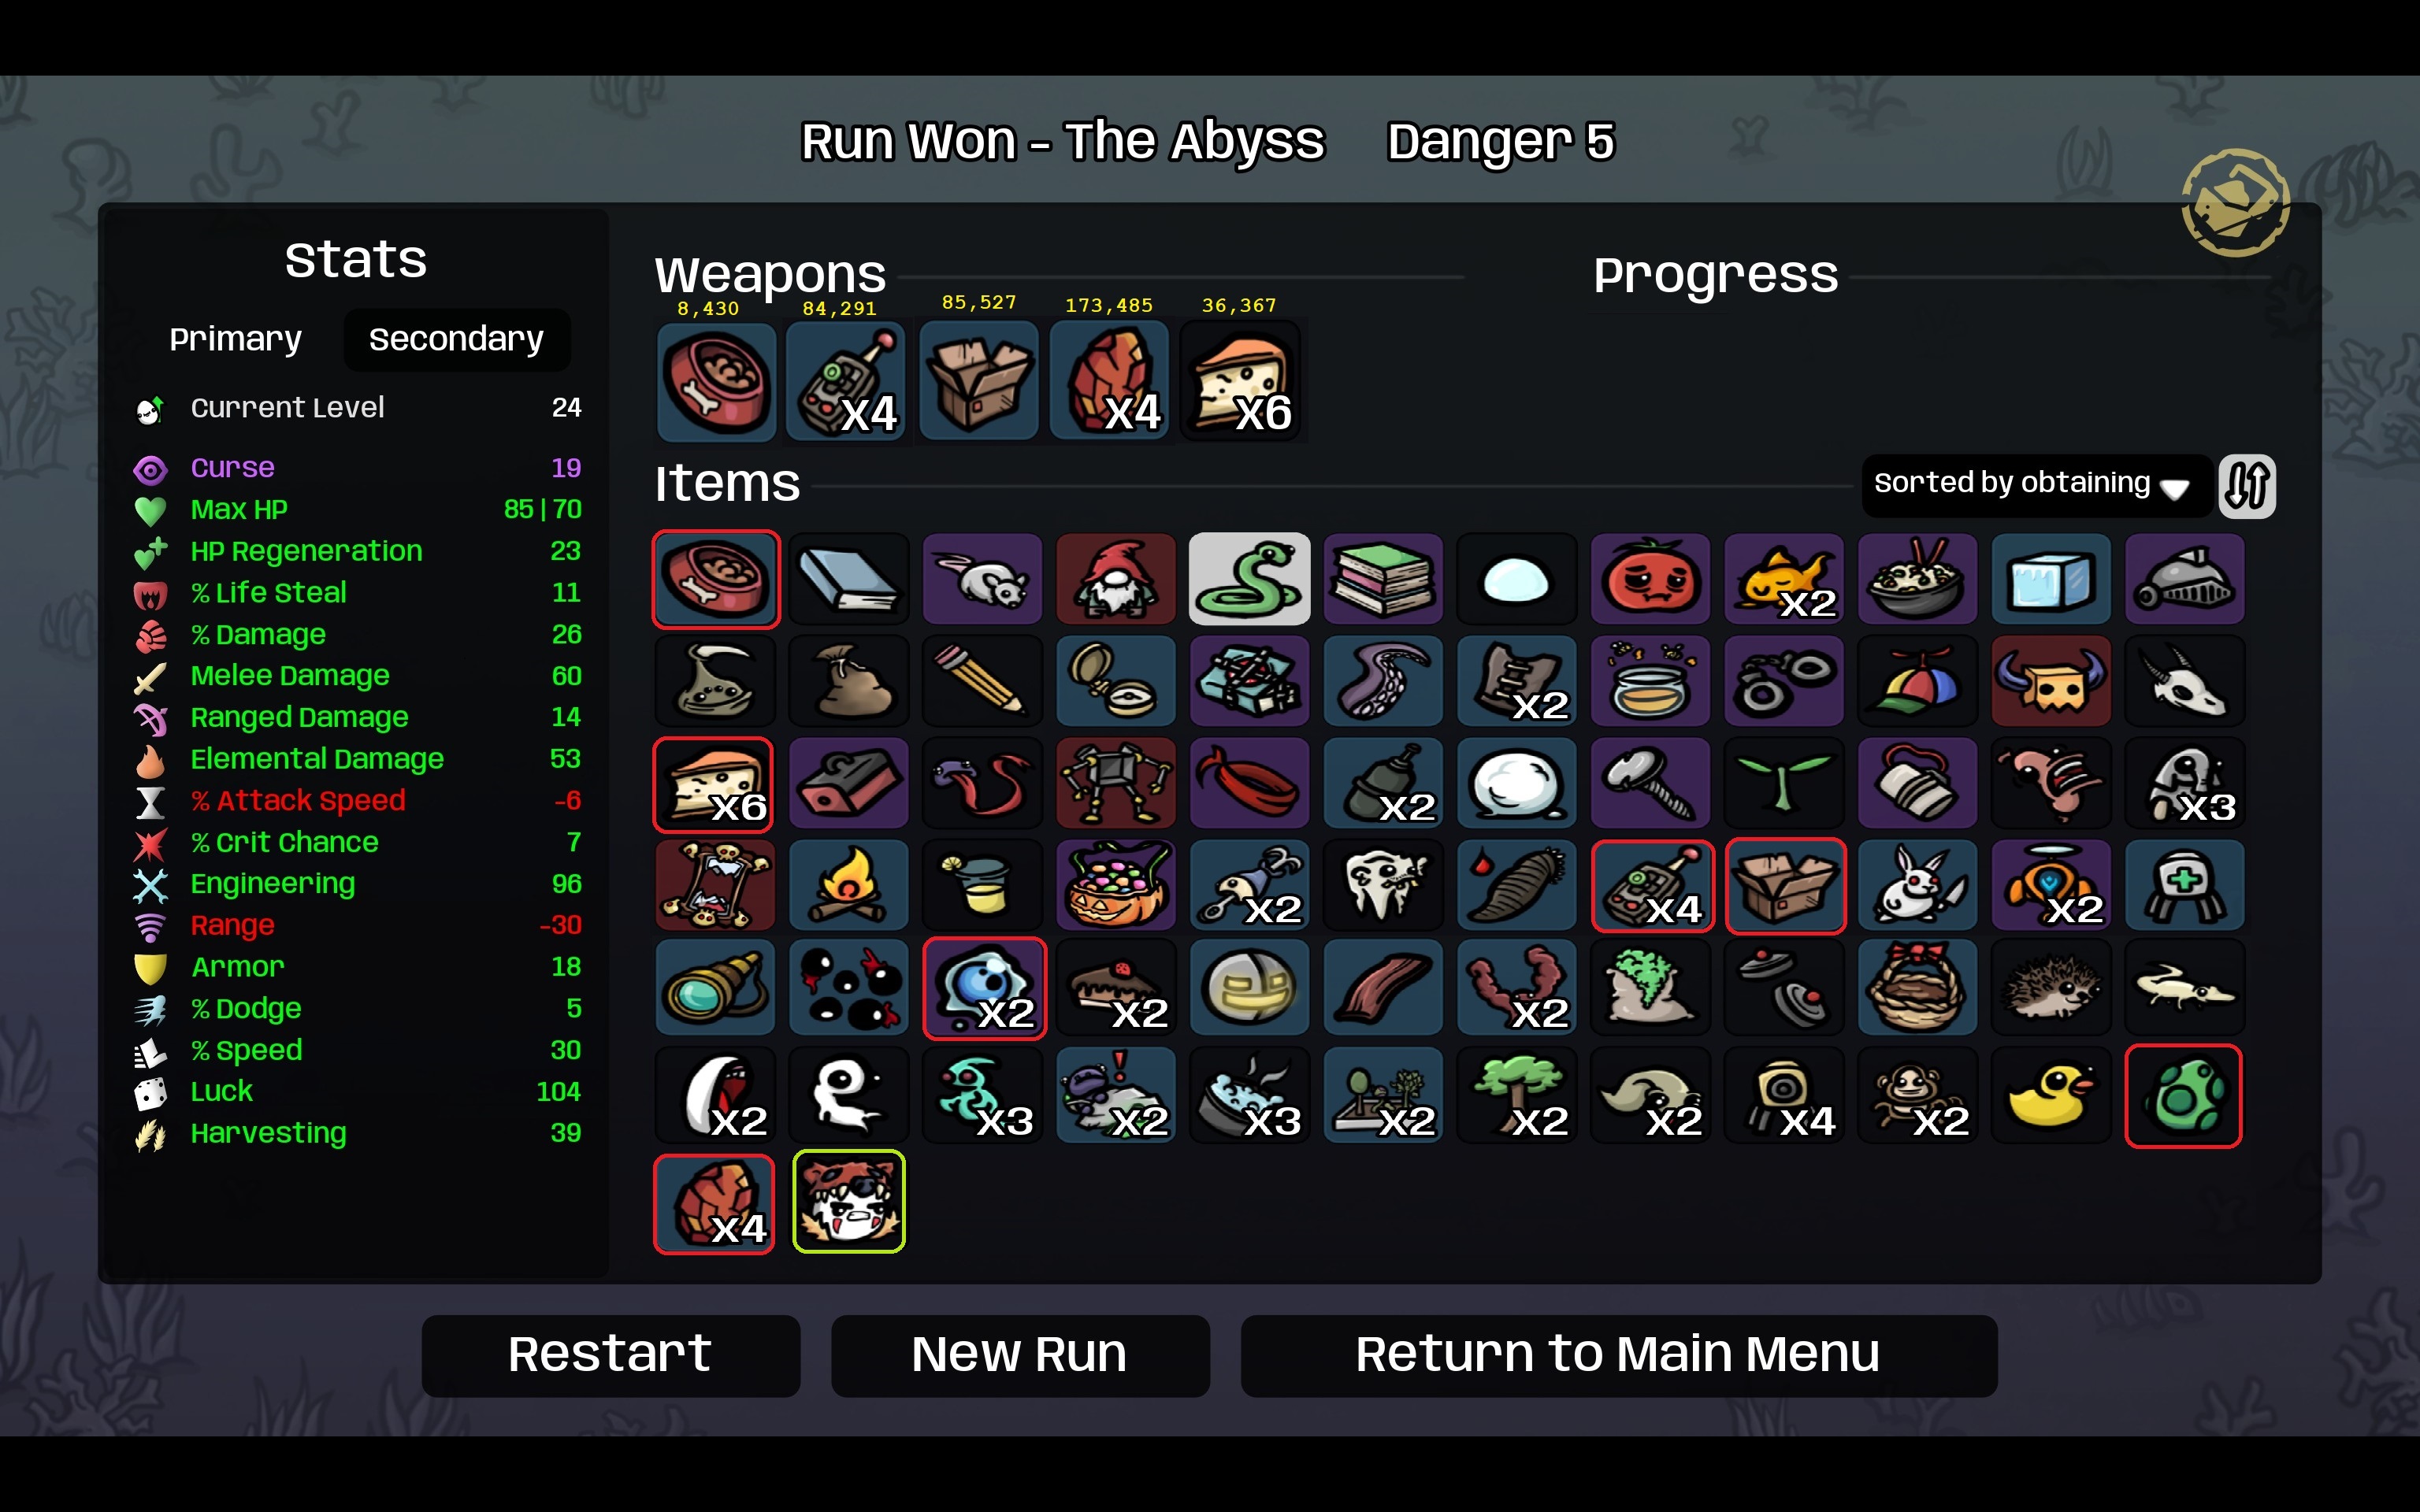Click the candy-filled pumpkin item
The image size is (2420, 1512).
coord(1115,886)
